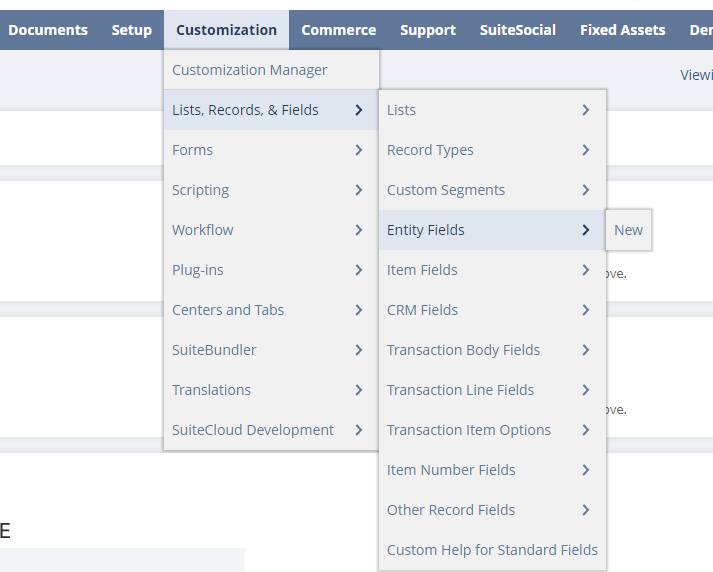Open the Fixed Assets tab
The image size is (713, 572).
point(623,30)
